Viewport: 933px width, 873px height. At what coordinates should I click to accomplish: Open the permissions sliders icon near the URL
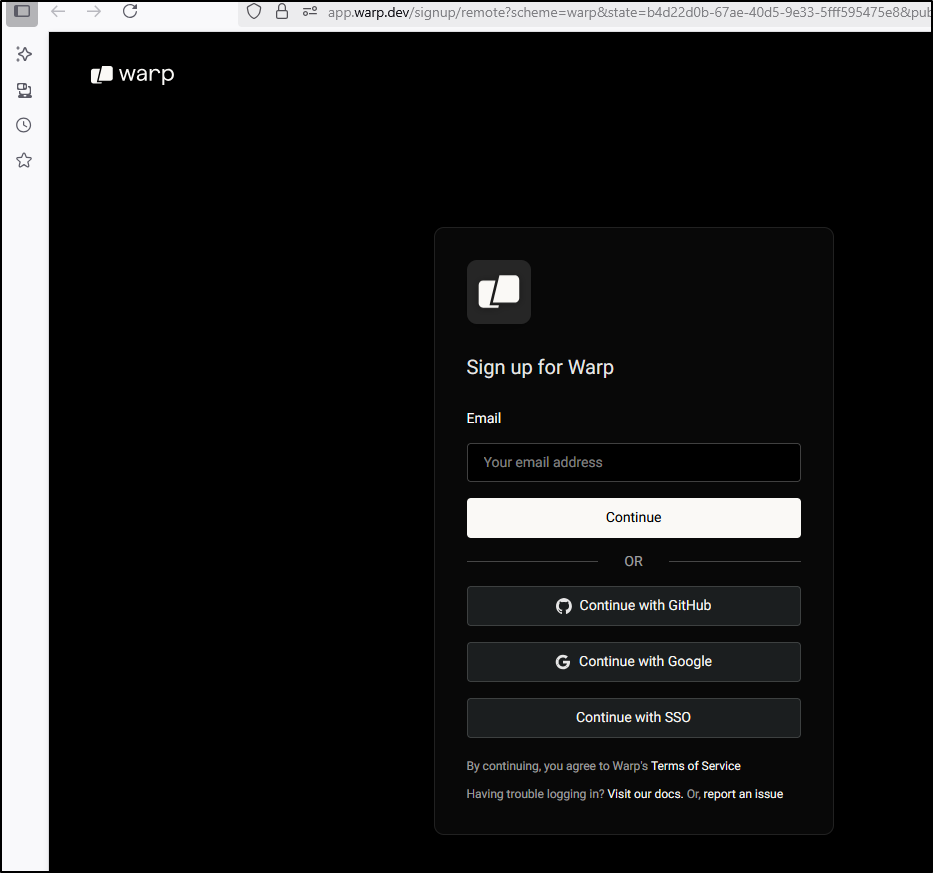[x=308, y=11]
